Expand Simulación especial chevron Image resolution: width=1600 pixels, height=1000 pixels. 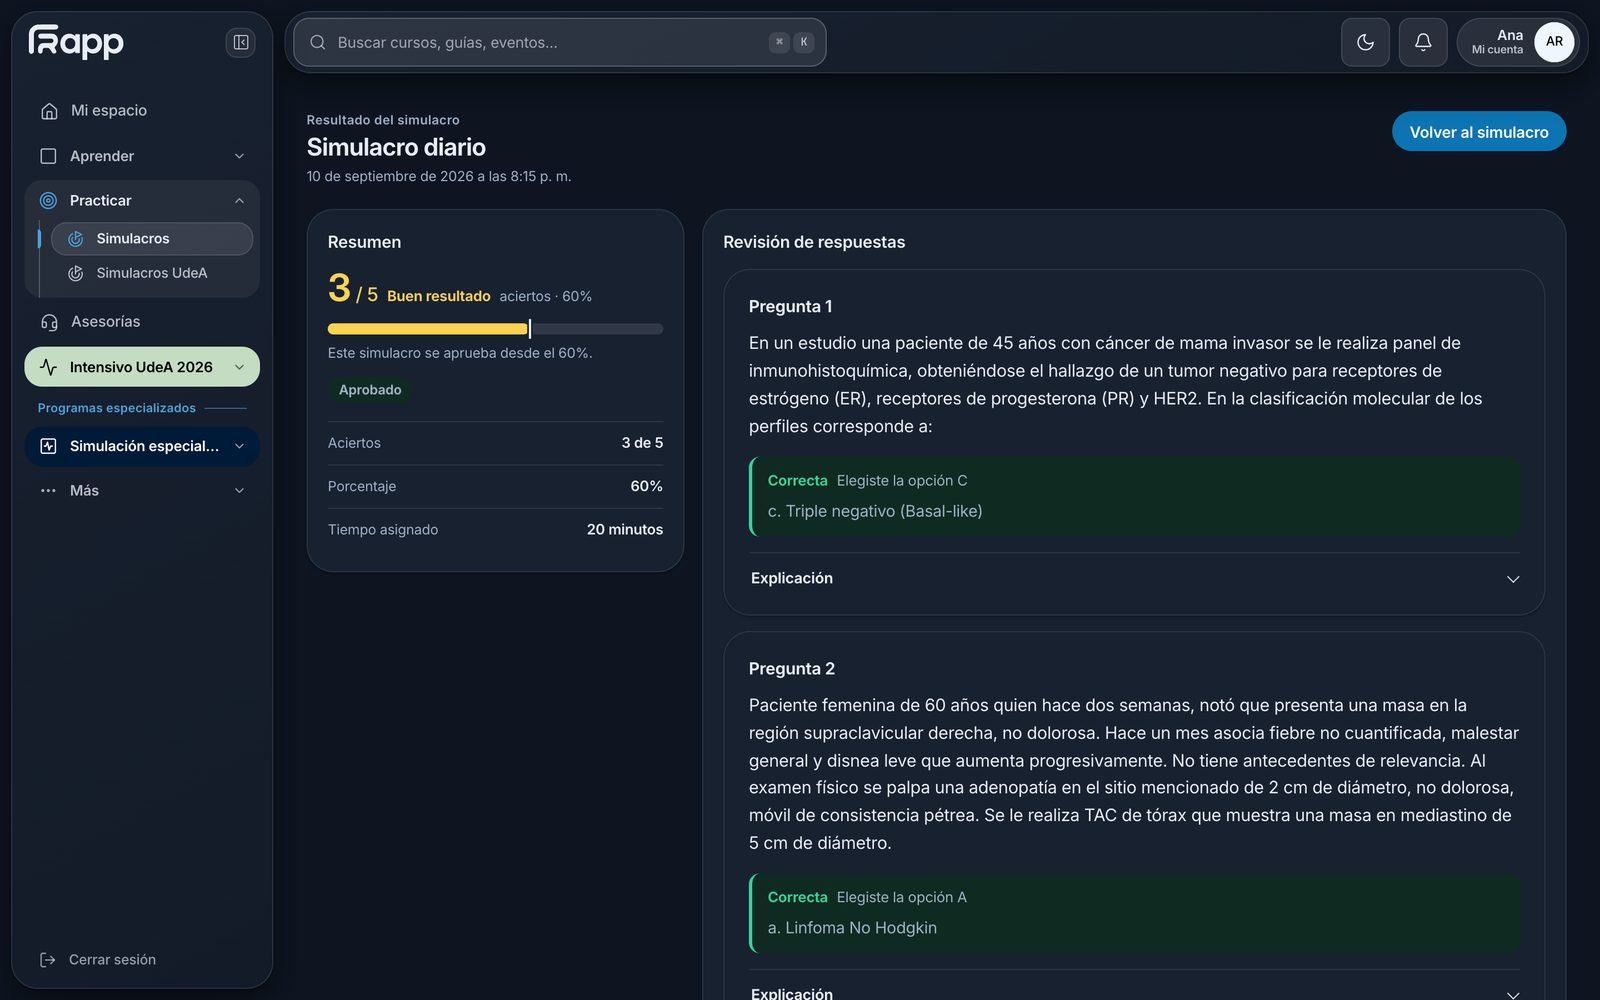click(239, 446)
